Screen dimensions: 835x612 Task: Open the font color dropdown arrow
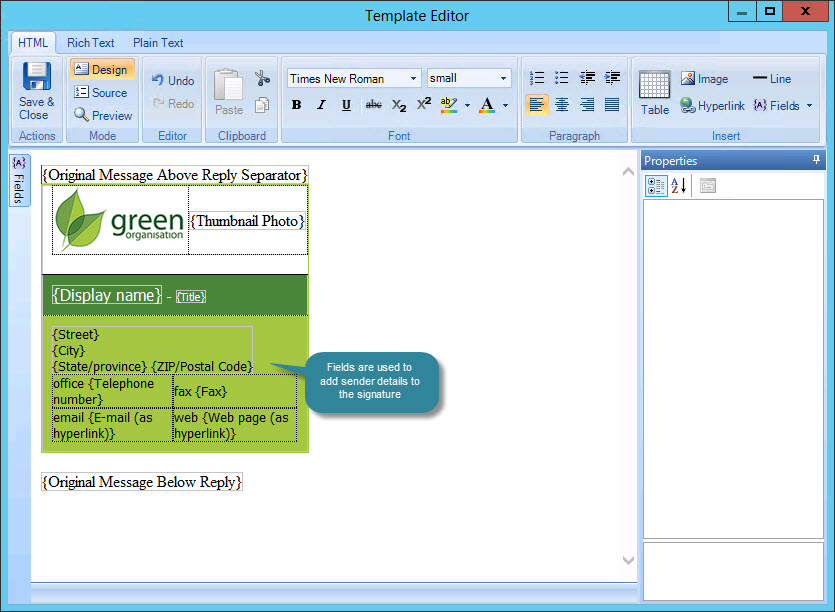click(x=505, y=105)
